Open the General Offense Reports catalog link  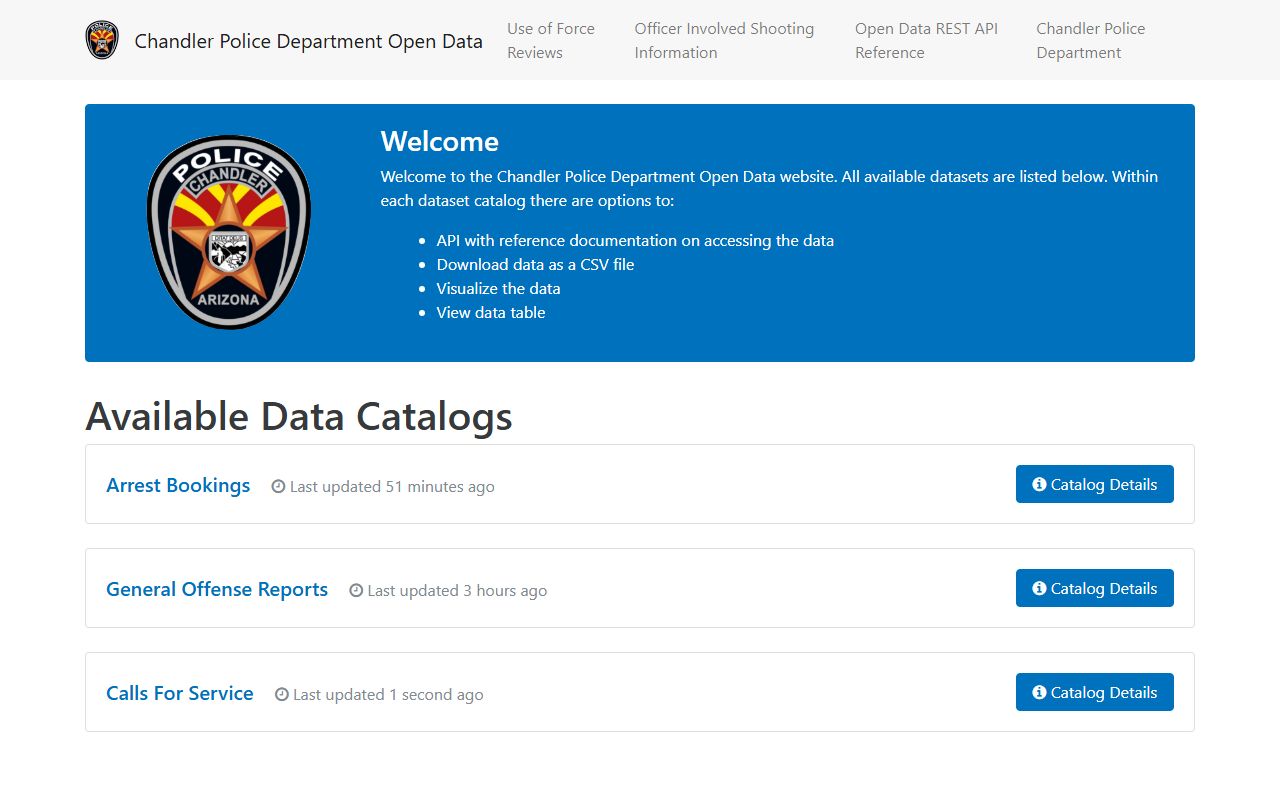[x=217, y=589]
